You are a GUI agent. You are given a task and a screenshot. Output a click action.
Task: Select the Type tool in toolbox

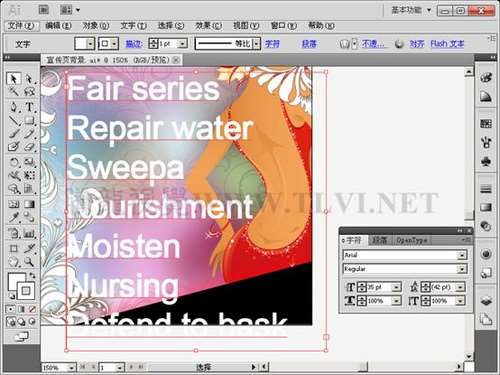(29, 107)
